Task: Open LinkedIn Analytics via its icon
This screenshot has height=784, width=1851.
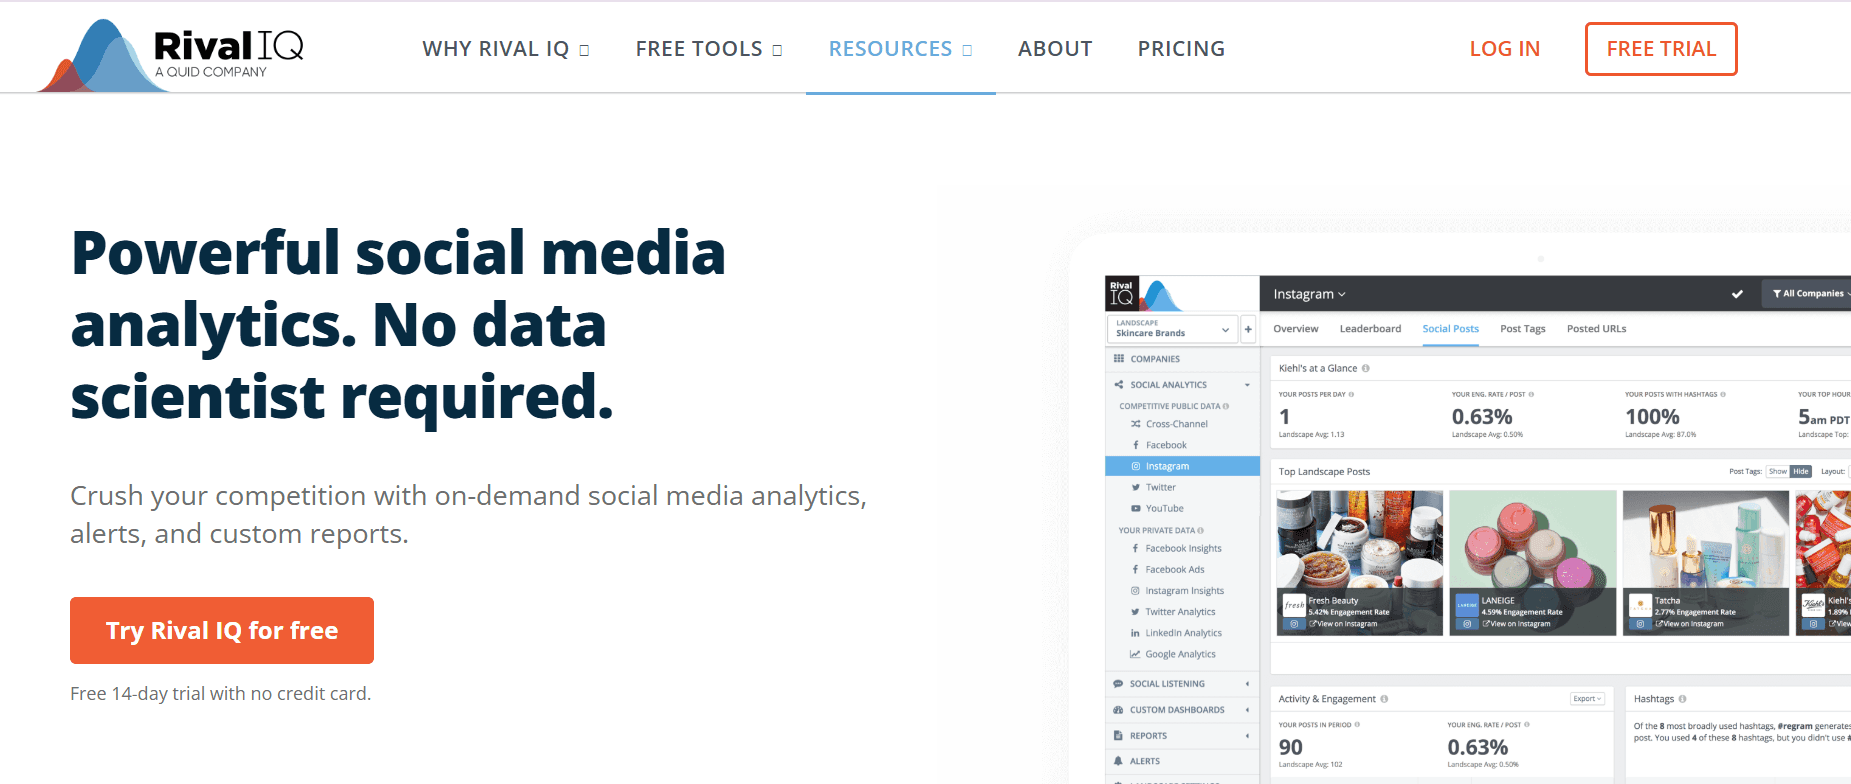Action: 1136,633
